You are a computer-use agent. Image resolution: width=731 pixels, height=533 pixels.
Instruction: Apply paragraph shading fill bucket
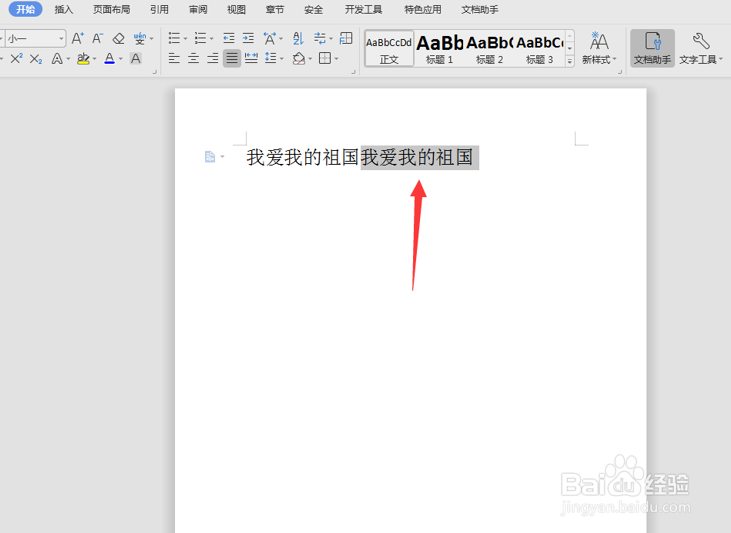[x=299, y=59]
